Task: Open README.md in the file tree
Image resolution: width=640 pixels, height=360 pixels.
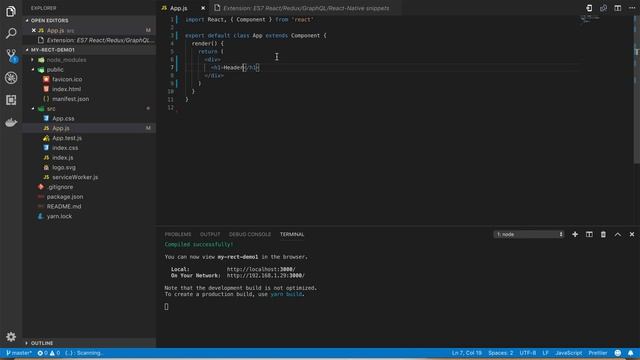Action: pos(64,207)
